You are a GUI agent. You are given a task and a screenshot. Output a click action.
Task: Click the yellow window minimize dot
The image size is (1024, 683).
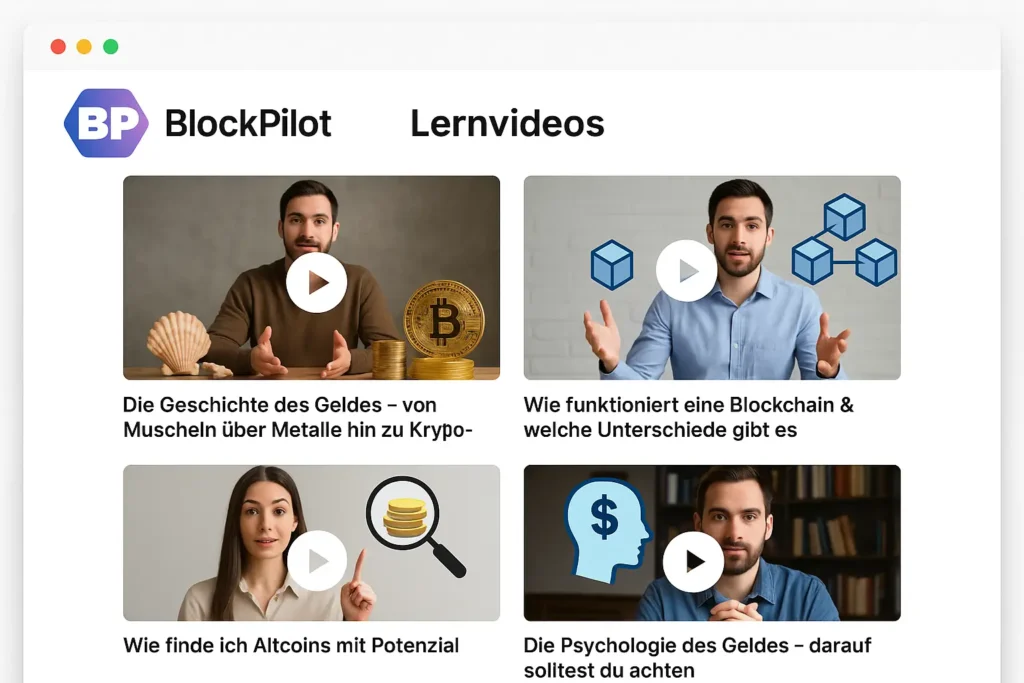click(x=84, y=46)
